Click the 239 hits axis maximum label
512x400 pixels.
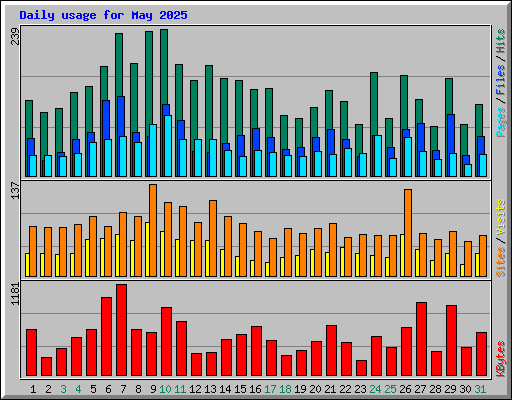click(x=15, y=37)
